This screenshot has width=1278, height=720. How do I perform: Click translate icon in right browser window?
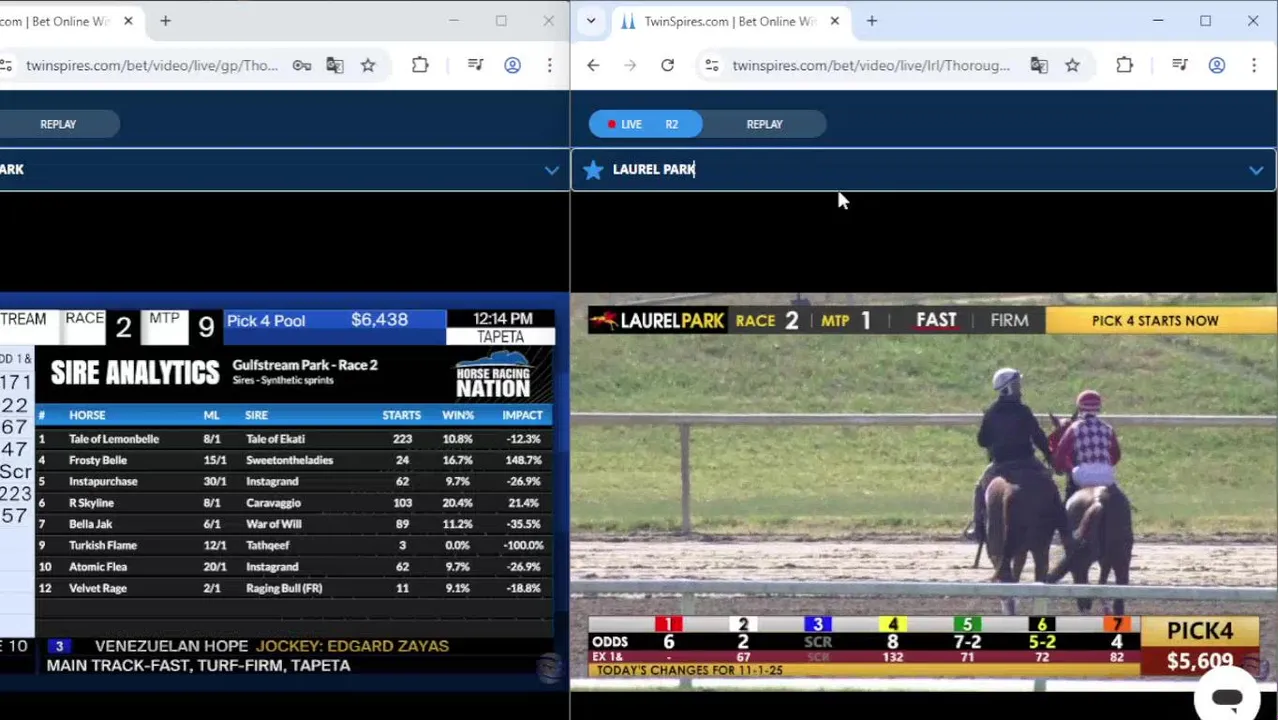[x=1039, y=65]
